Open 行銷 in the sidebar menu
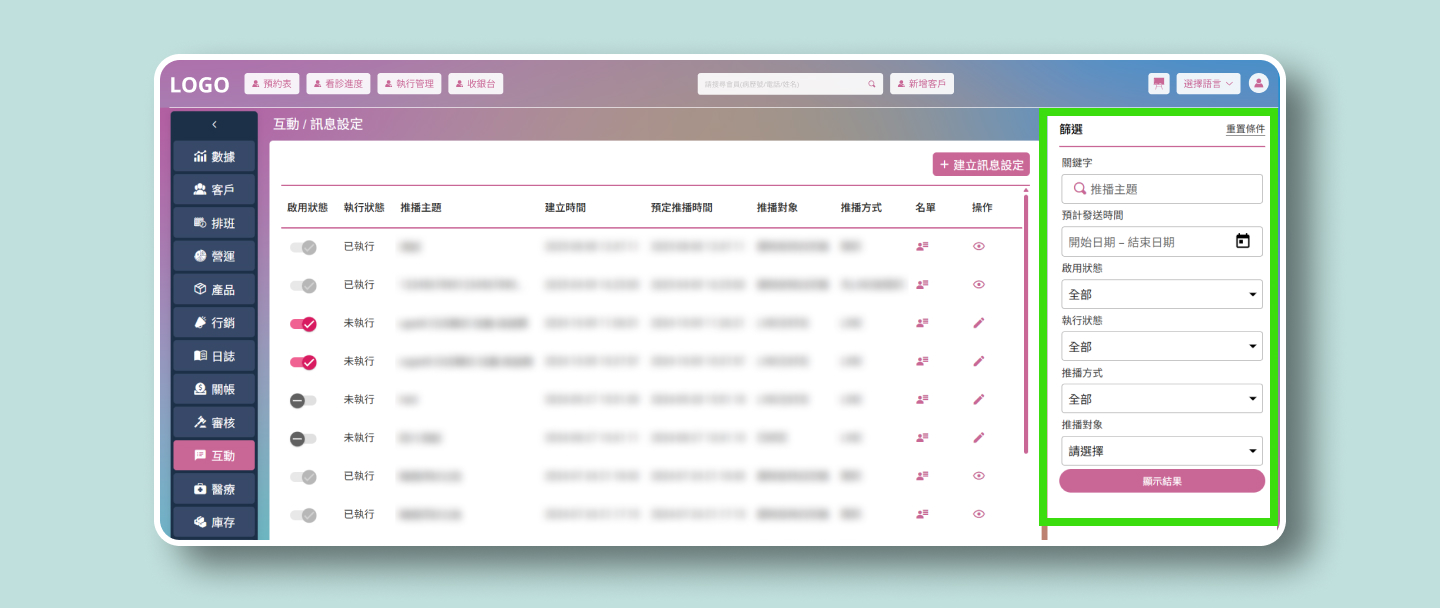The height and width of the screenshot is (608, 1440). click(214, 323)
